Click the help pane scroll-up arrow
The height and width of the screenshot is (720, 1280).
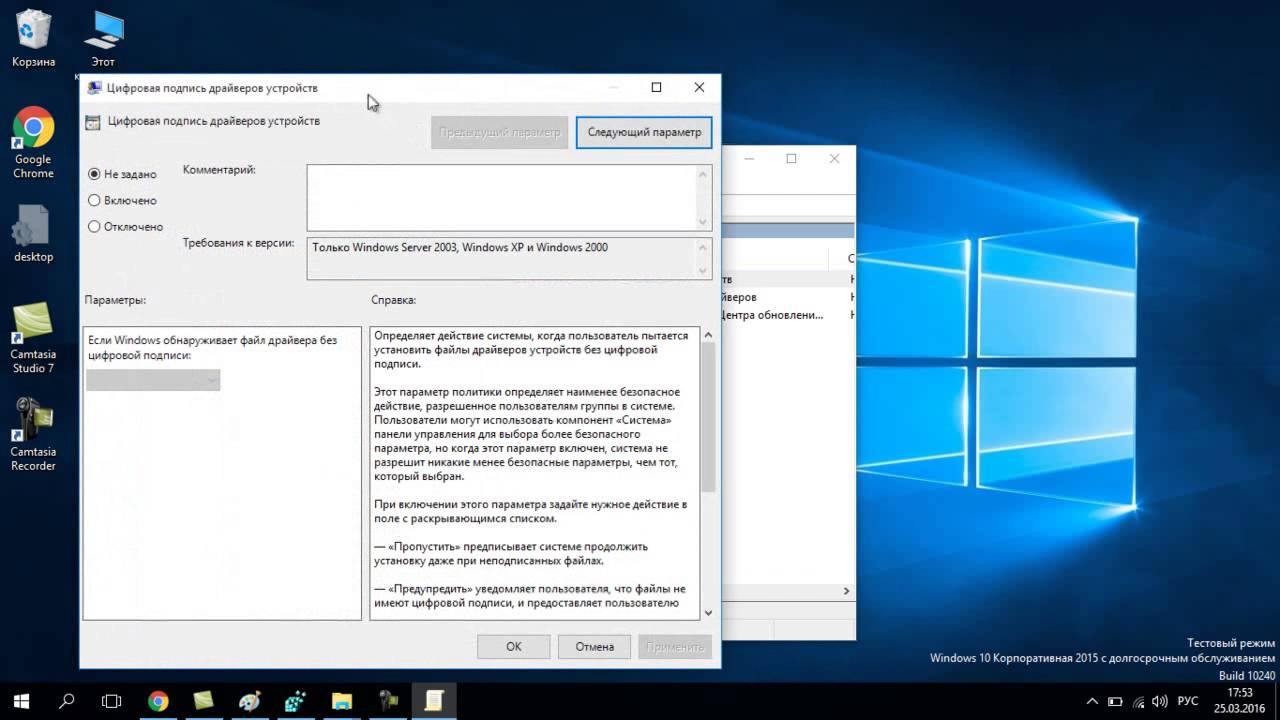[708, 335]
